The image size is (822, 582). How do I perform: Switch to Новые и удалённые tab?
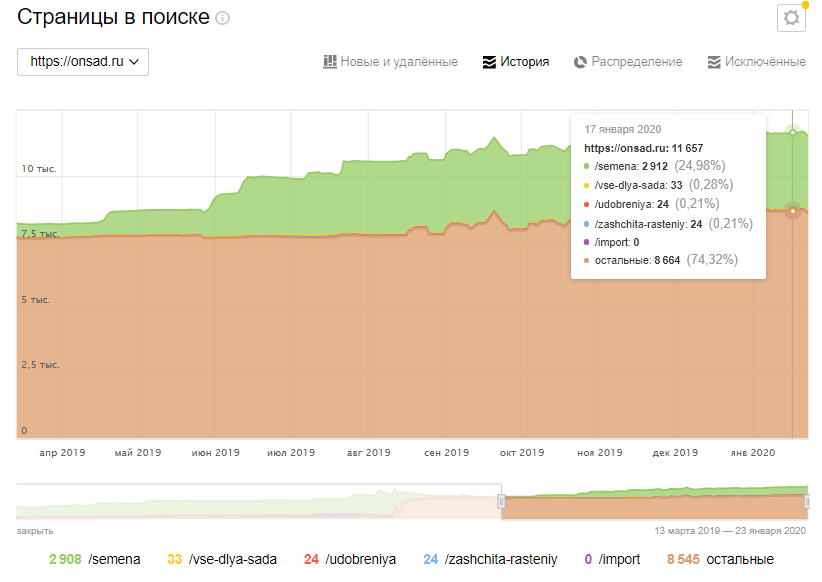click(391, 62)
